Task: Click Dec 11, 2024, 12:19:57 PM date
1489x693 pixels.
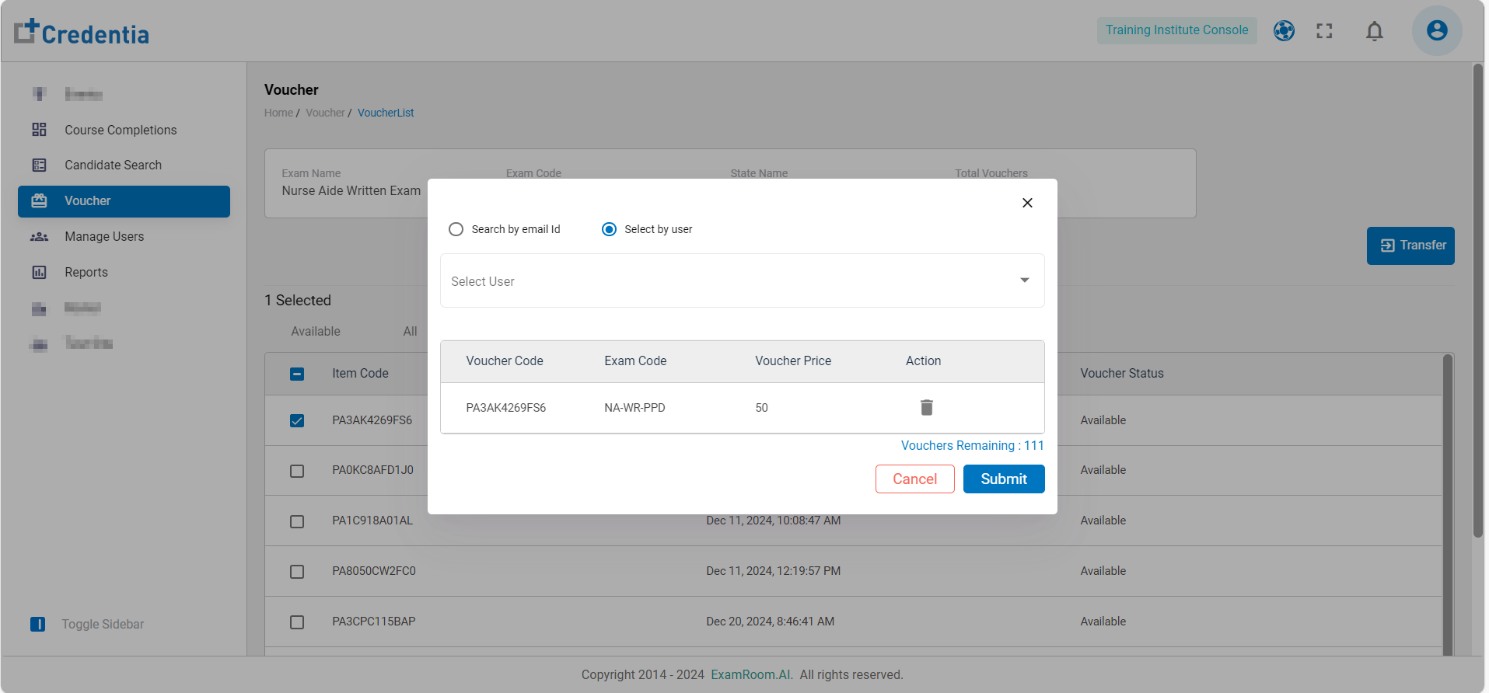Action: (x=773, y=571)
